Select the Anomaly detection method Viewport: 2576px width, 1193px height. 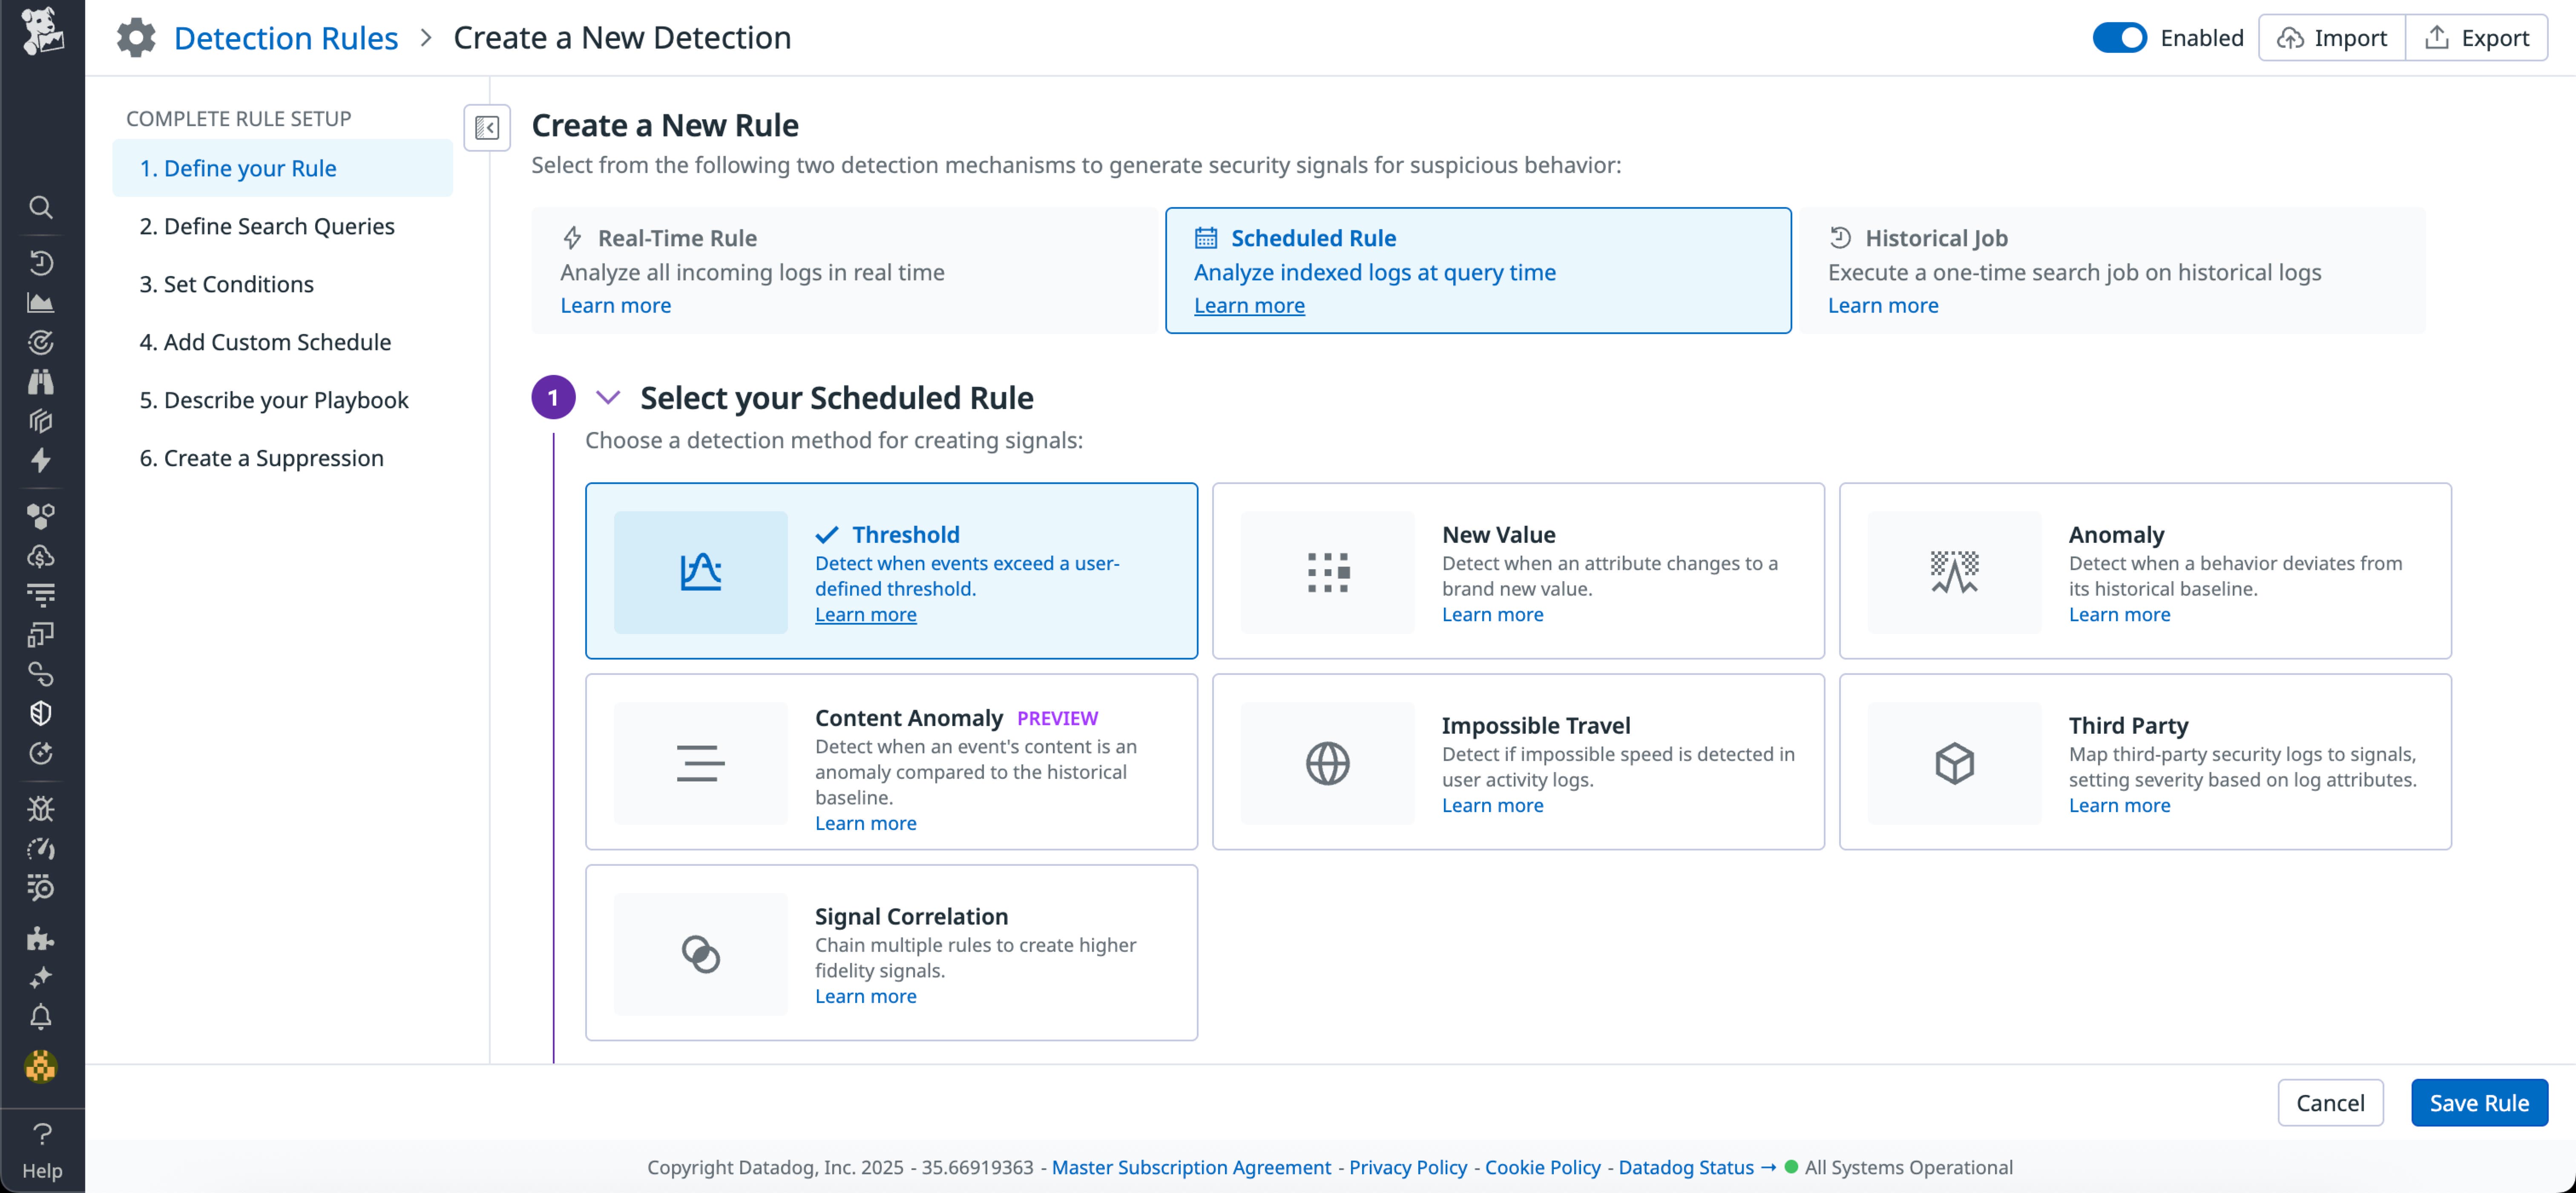point(2144,571)
